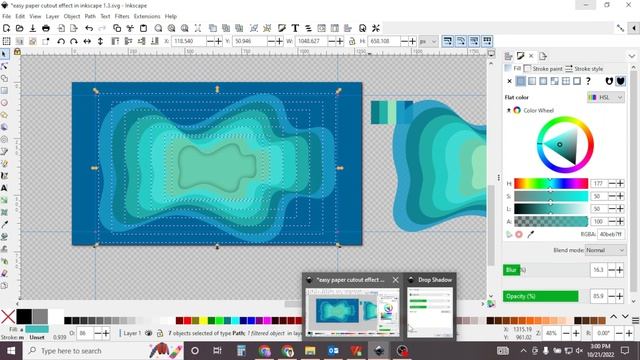Open the Blend mode Normal dropdown
Screen dimensions: 640x360
(x=605, y=250)
